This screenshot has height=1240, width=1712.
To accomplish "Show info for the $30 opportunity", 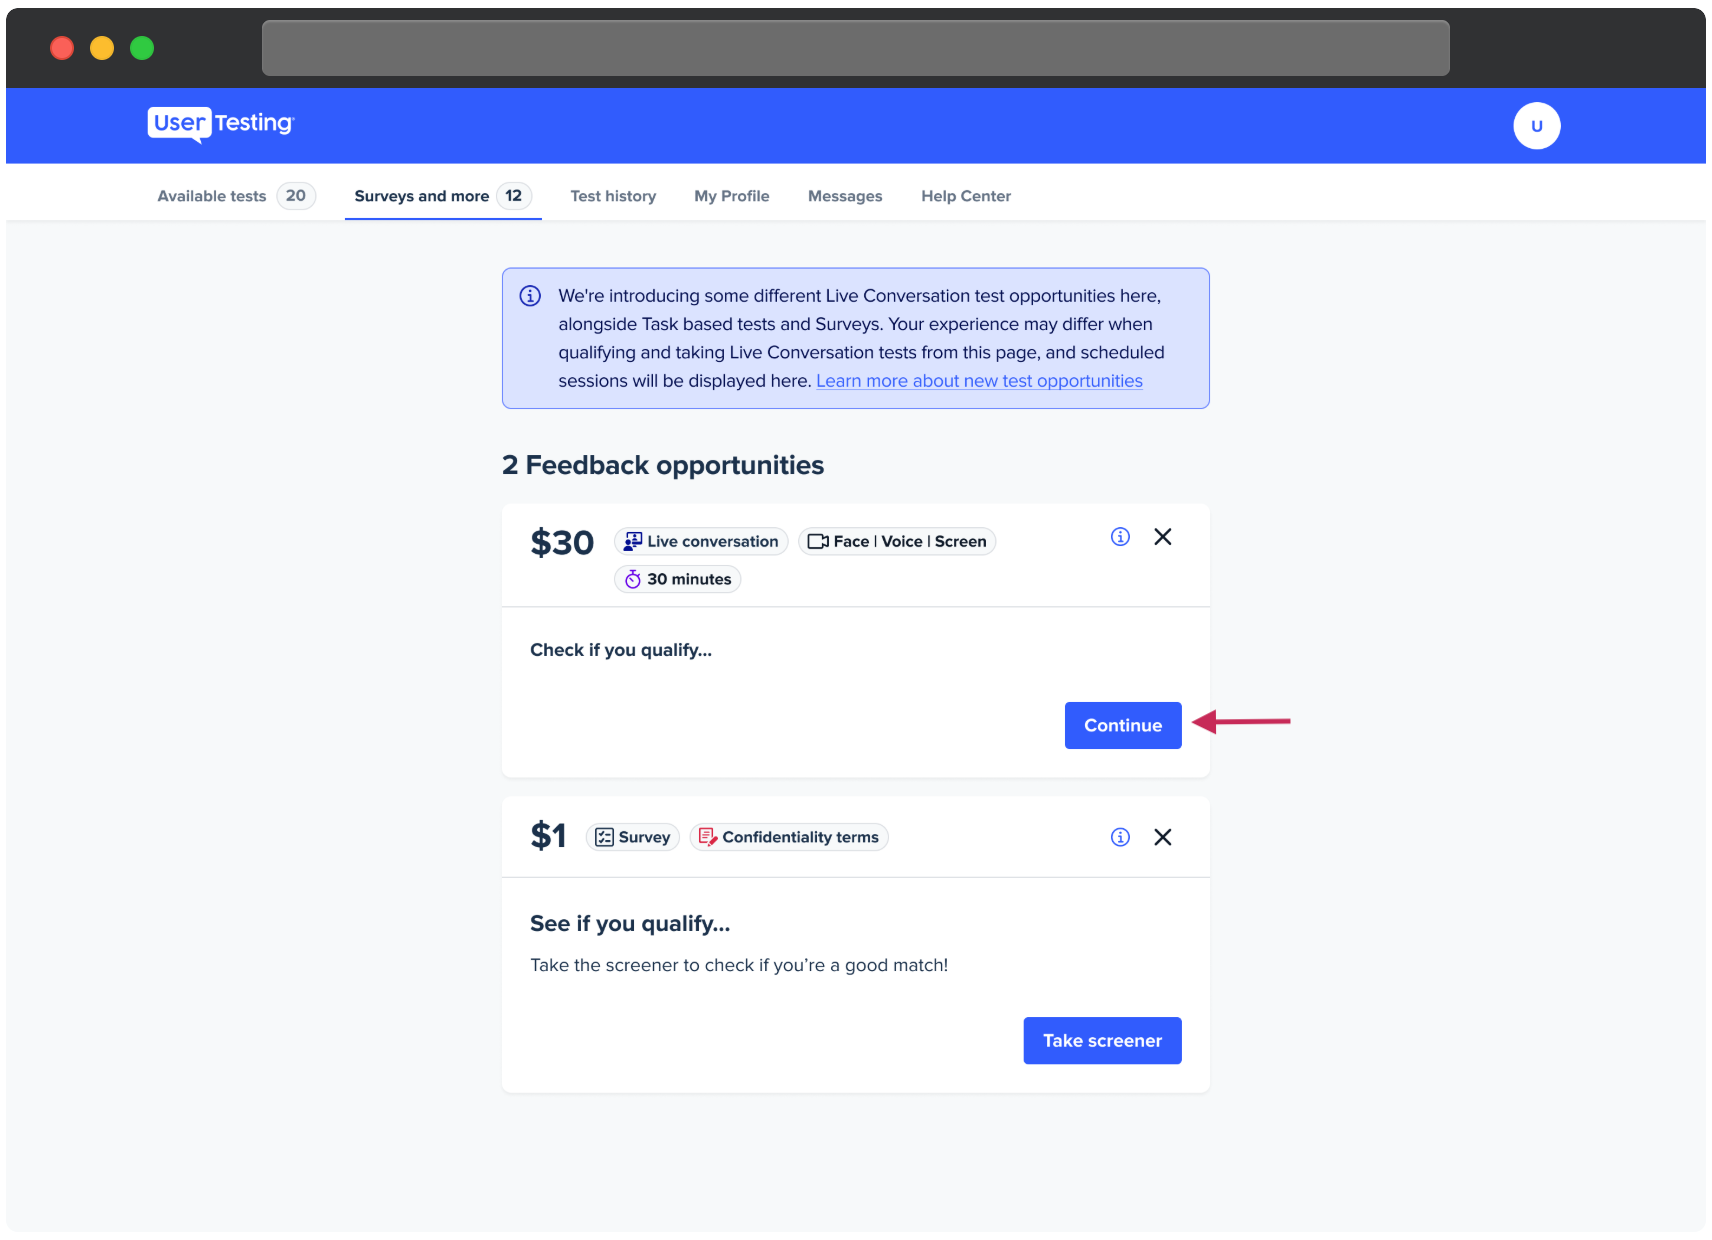I will (1120, 537).
